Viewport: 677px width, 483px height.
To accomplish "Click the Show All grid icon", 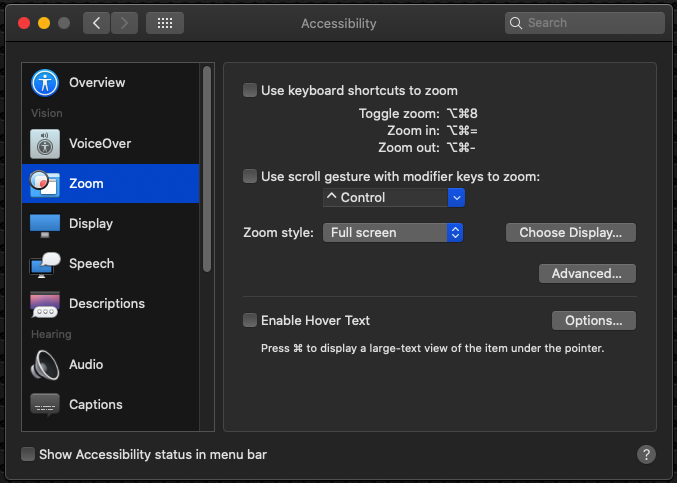I will 164,23.
